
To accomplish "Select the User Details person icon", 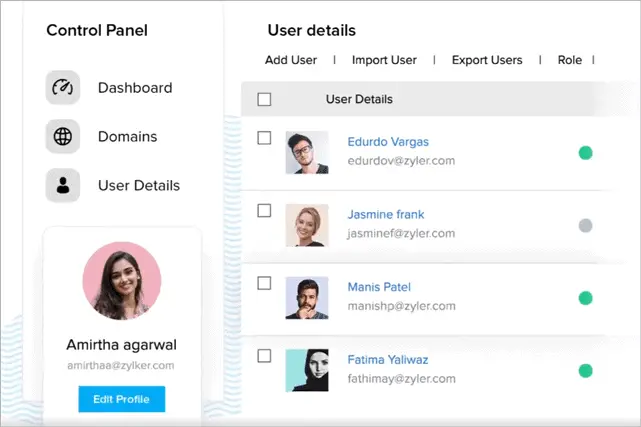I will coord(63,186).
